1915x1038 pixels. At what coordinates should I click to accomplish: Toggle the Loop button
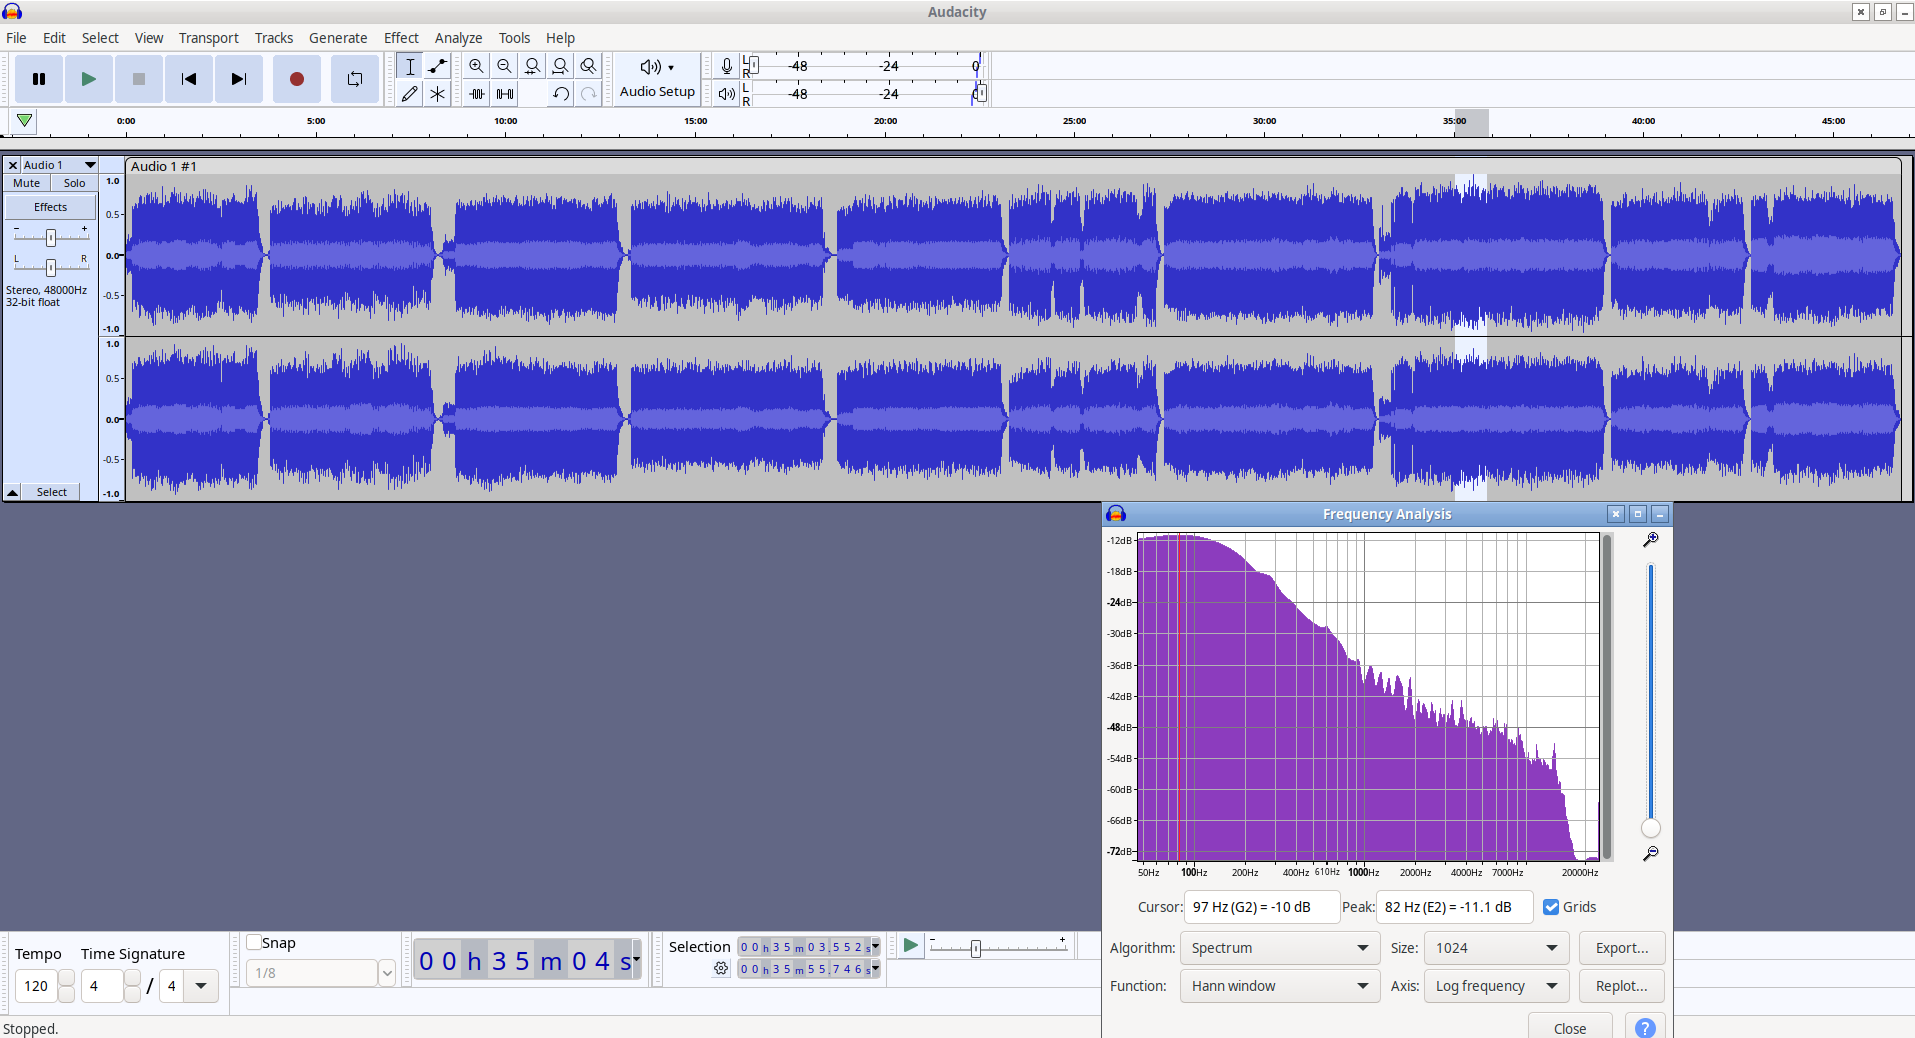355,79
